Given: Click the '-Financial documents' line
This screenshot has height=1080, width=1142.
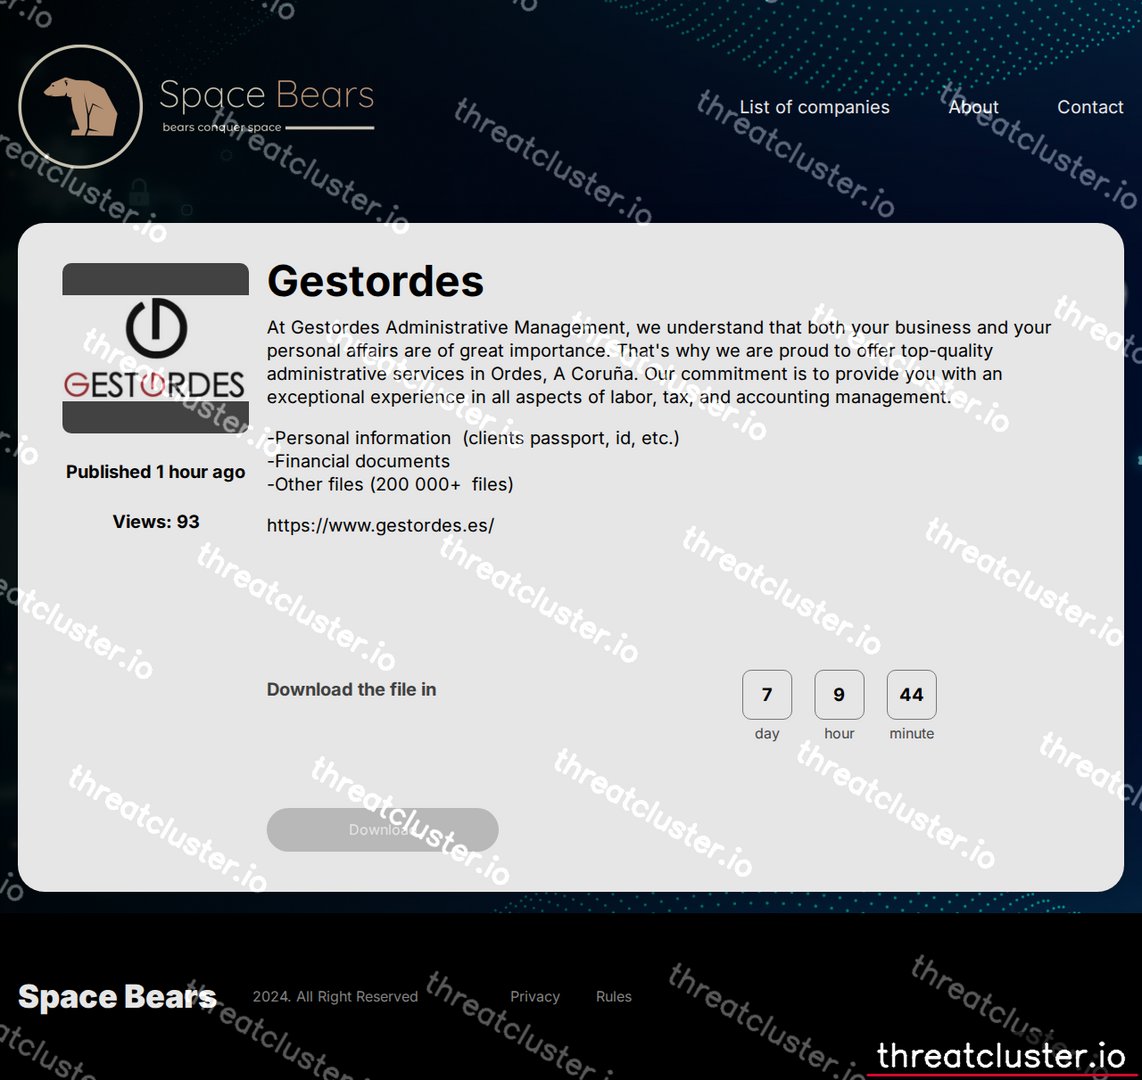Looking at the screenshot, I should point(358,461).
